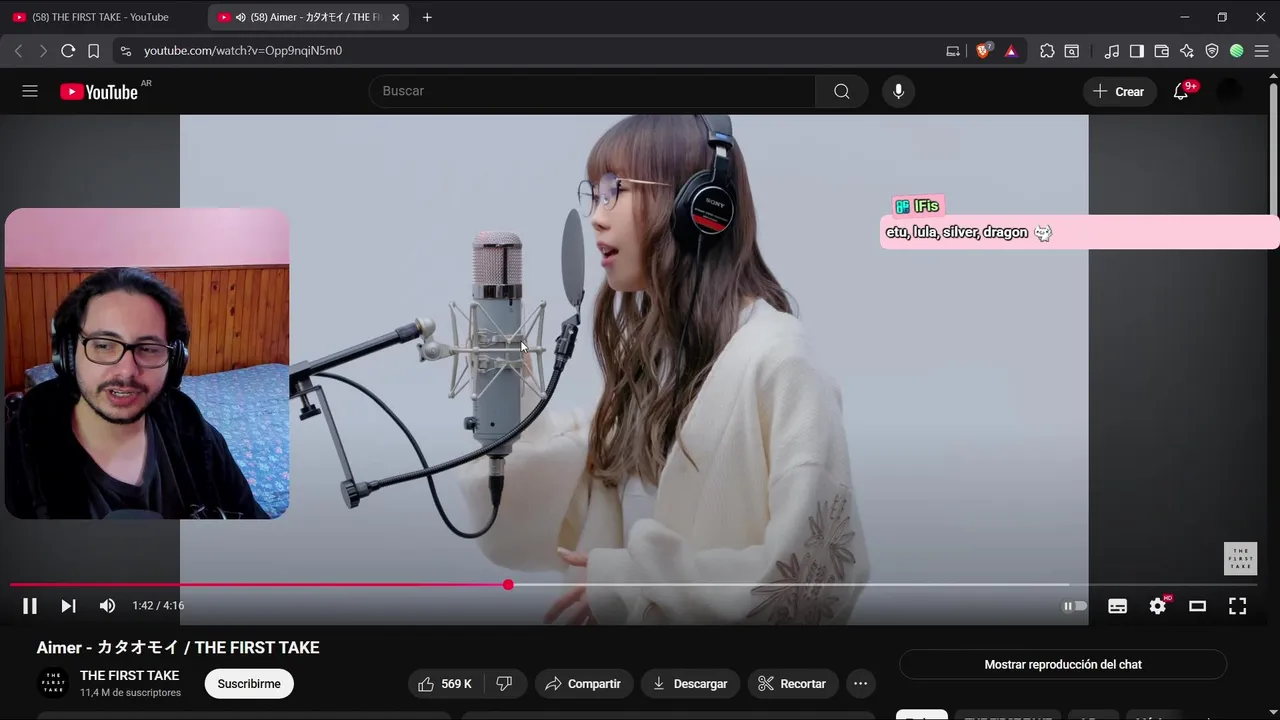Open the player settings gear

click(1158, 606)
